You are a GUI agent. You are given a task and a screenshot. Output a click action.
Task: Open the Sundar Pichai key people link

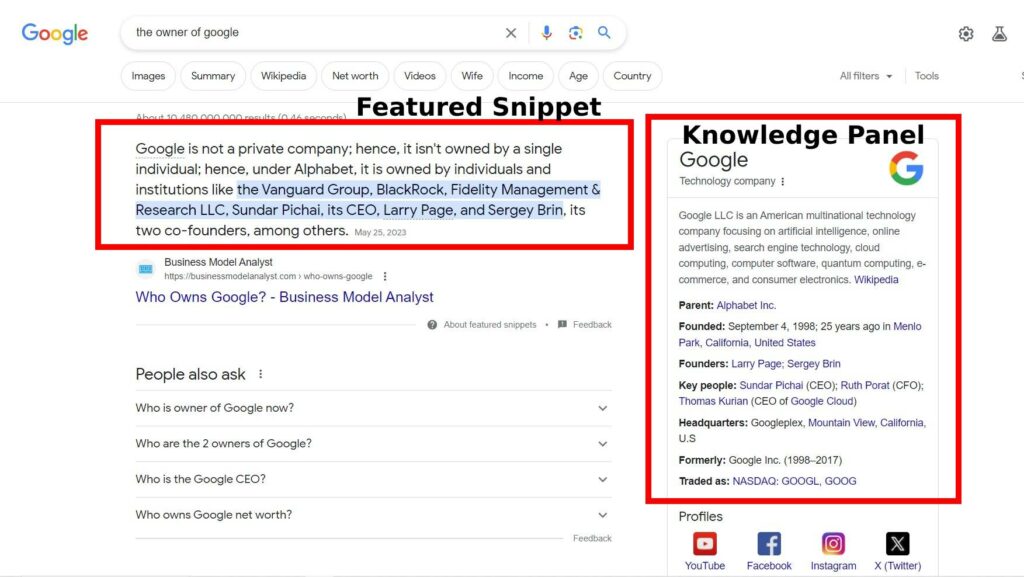(x=771, y=385)
